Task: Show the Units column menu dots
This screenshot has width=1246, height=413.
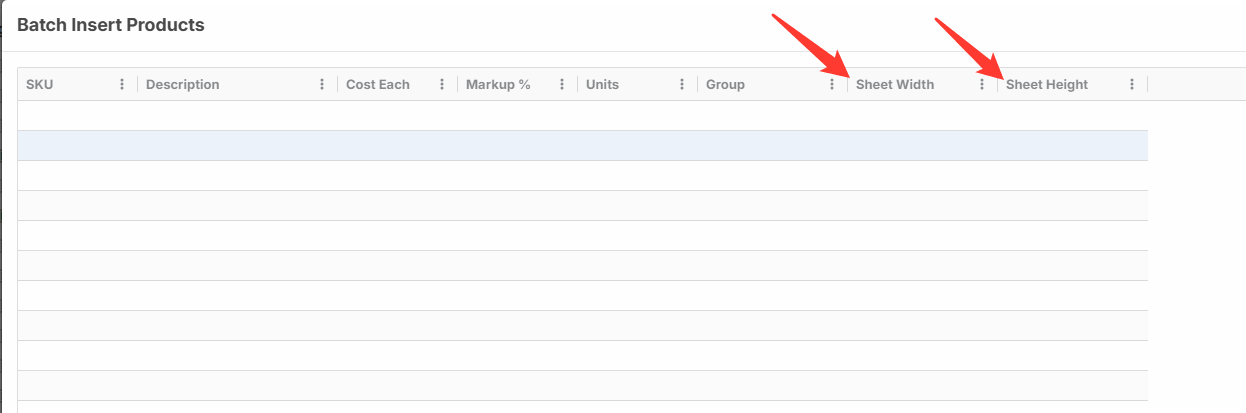Action: (682, 85)
